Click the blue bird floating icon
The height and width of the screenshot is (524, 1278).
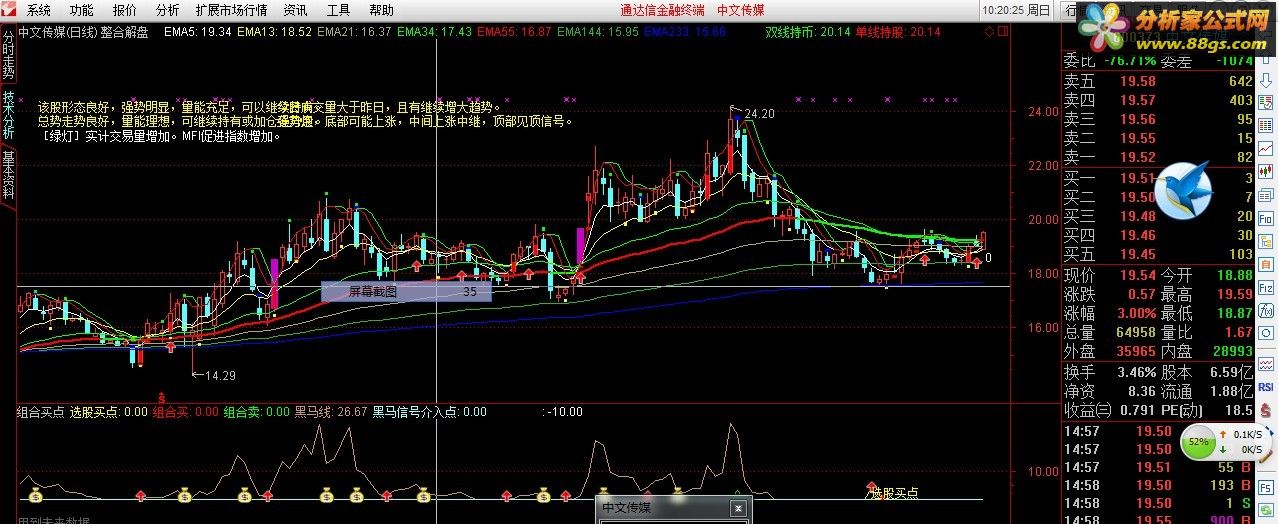(1183, 189)
